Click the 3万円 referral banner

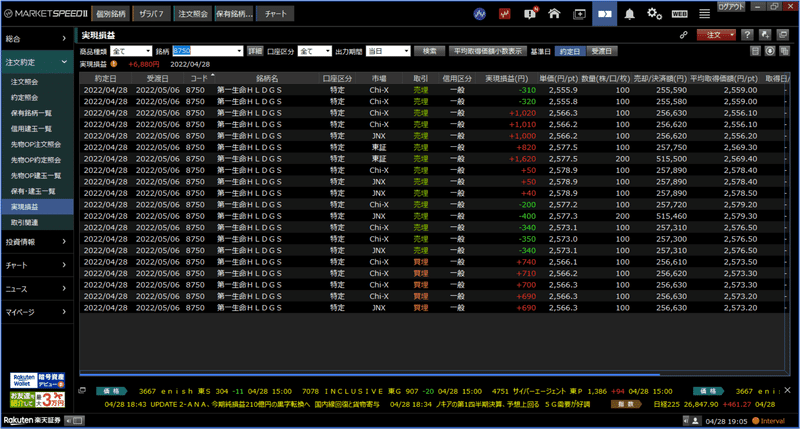37,399
